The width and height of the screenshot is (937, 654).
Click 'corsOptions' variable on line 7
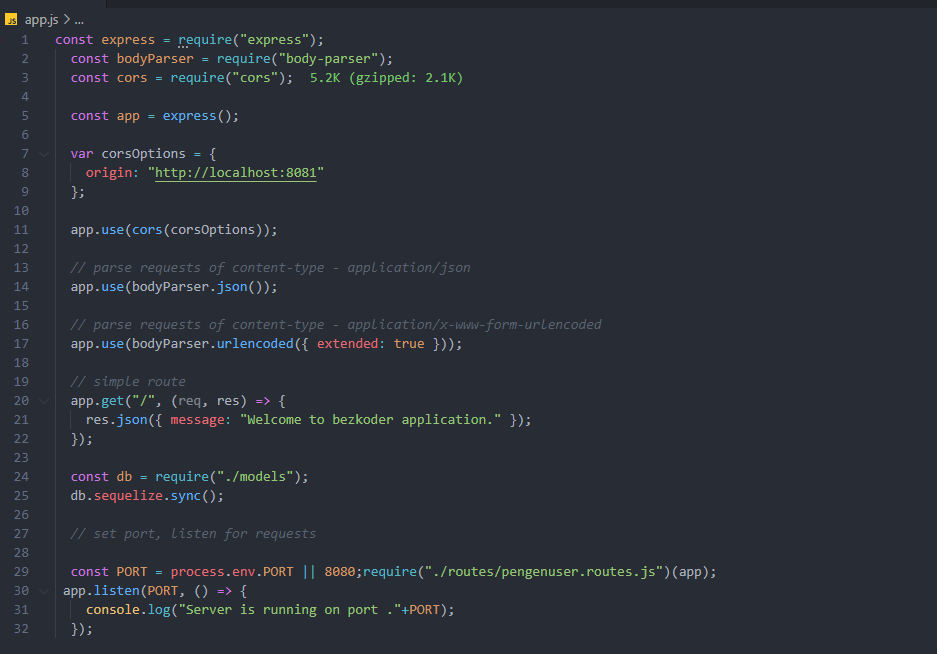143,154
